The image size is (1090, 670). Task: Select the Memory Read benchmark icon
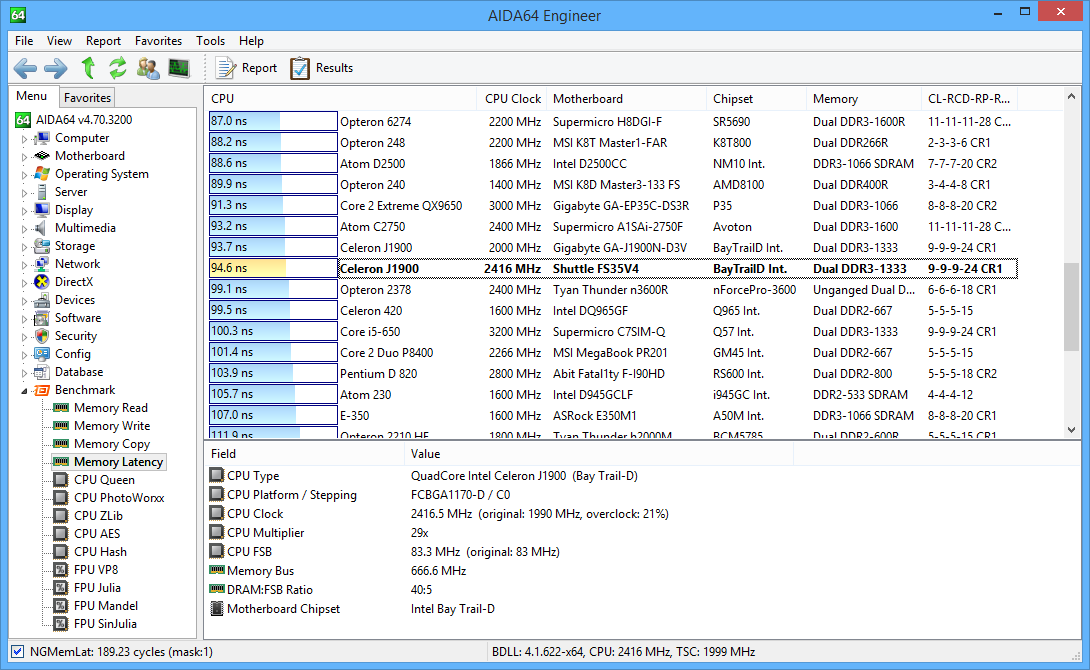pyautogui.click(x=61, y=407)
